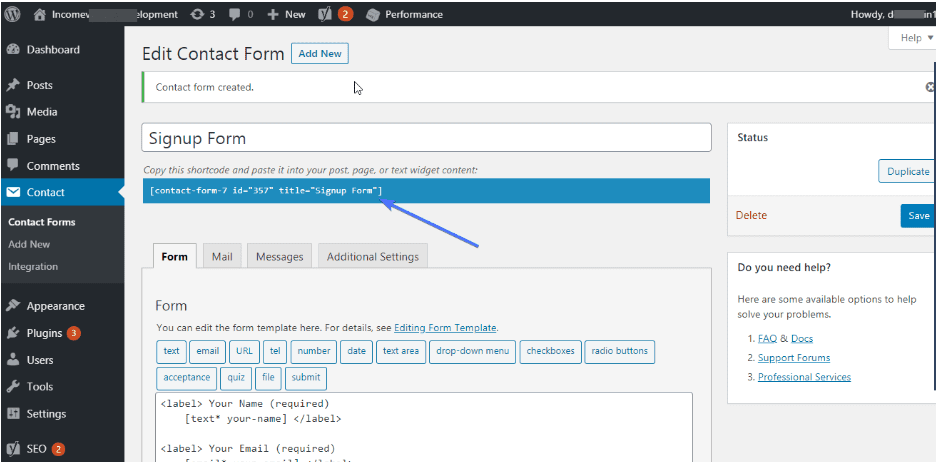Image resolution: width=936 pixels, height=464 pixels.
Task: Open Add New under Contact menu
Action: [29, 244]
